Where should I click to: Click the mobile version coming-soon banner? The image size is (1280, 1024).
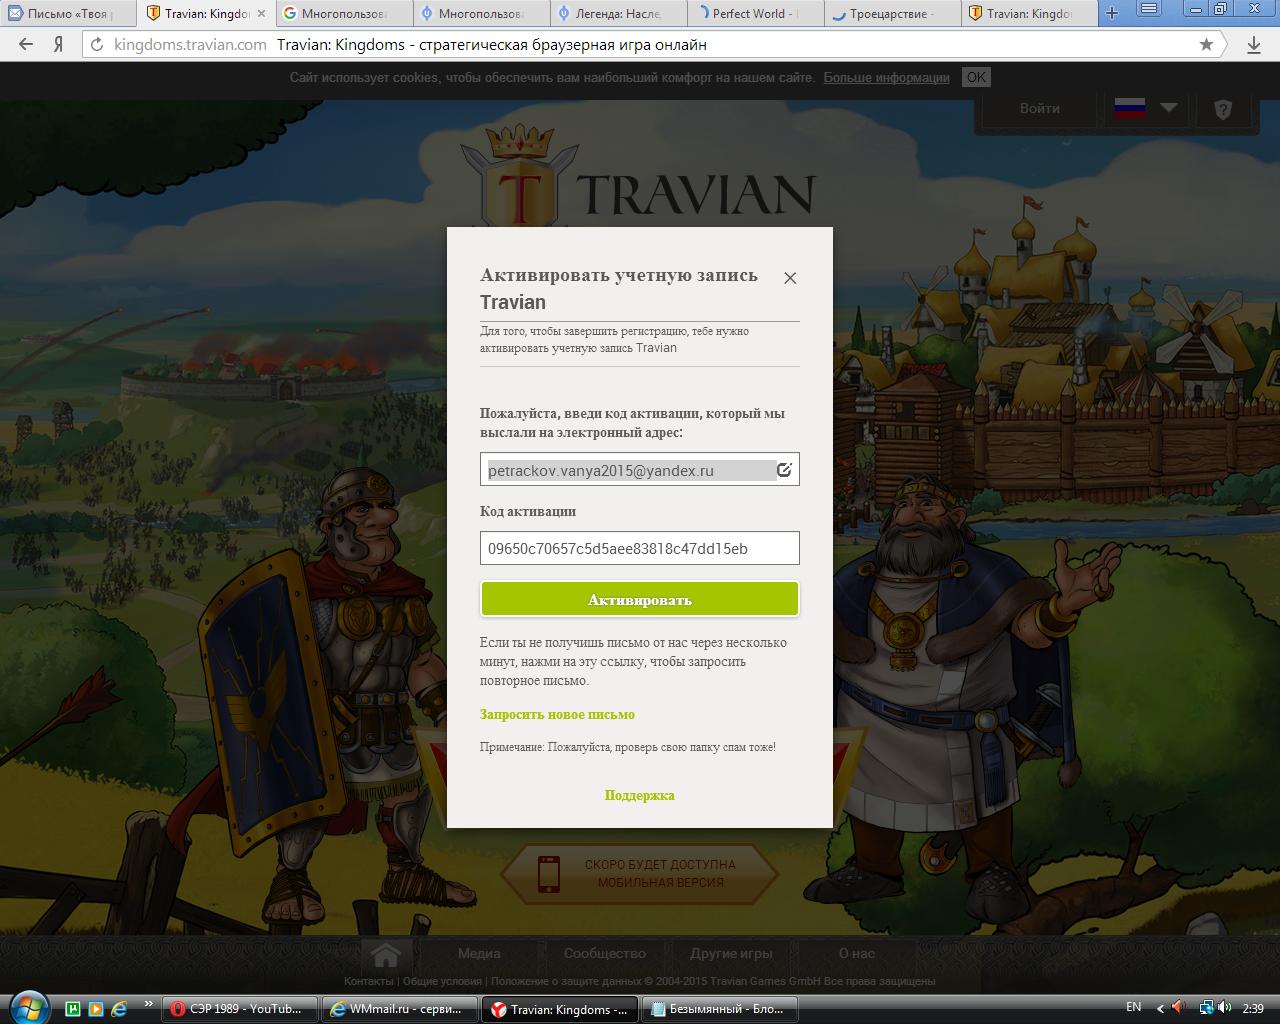640,873
